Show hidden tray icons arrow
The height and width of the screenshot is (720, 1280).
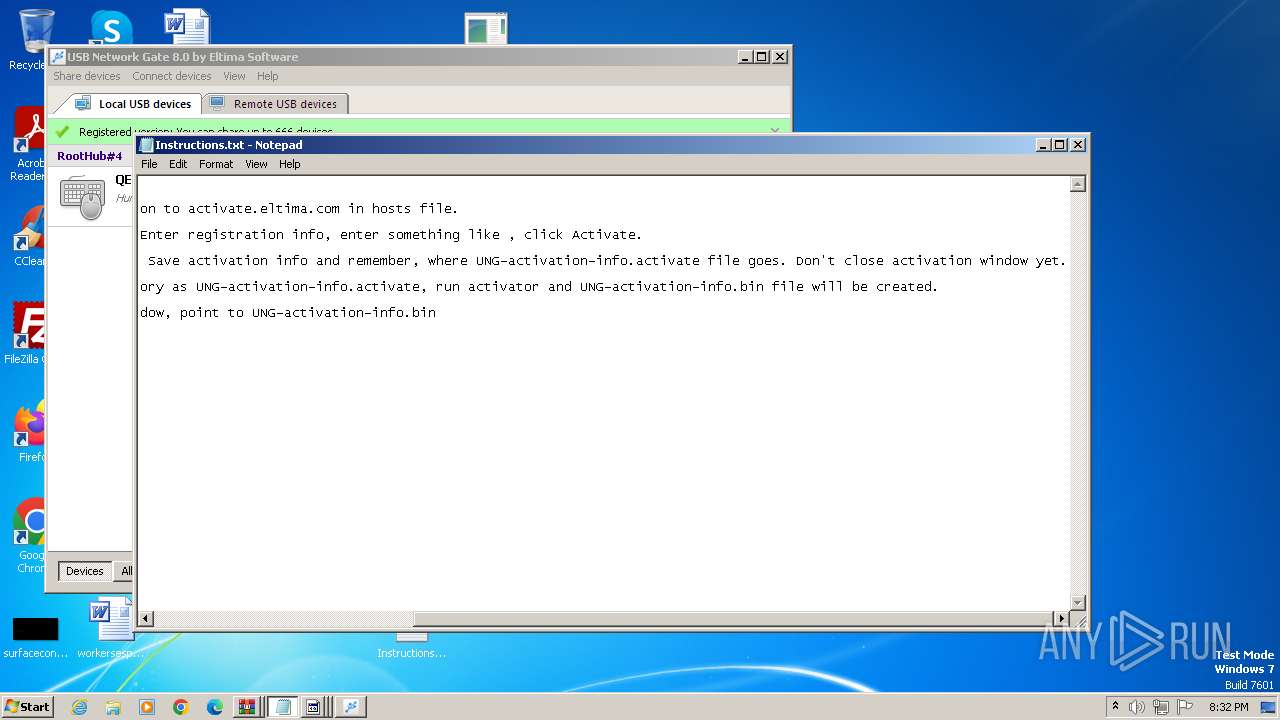tap(1115, 706)
